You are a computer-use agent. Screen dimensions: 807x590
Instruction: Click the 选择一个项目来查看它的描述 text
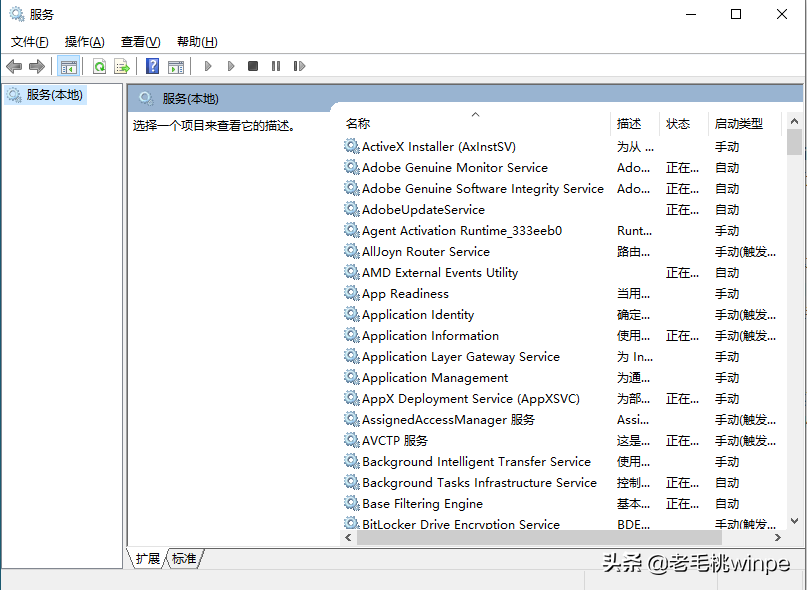click(214, 126)
